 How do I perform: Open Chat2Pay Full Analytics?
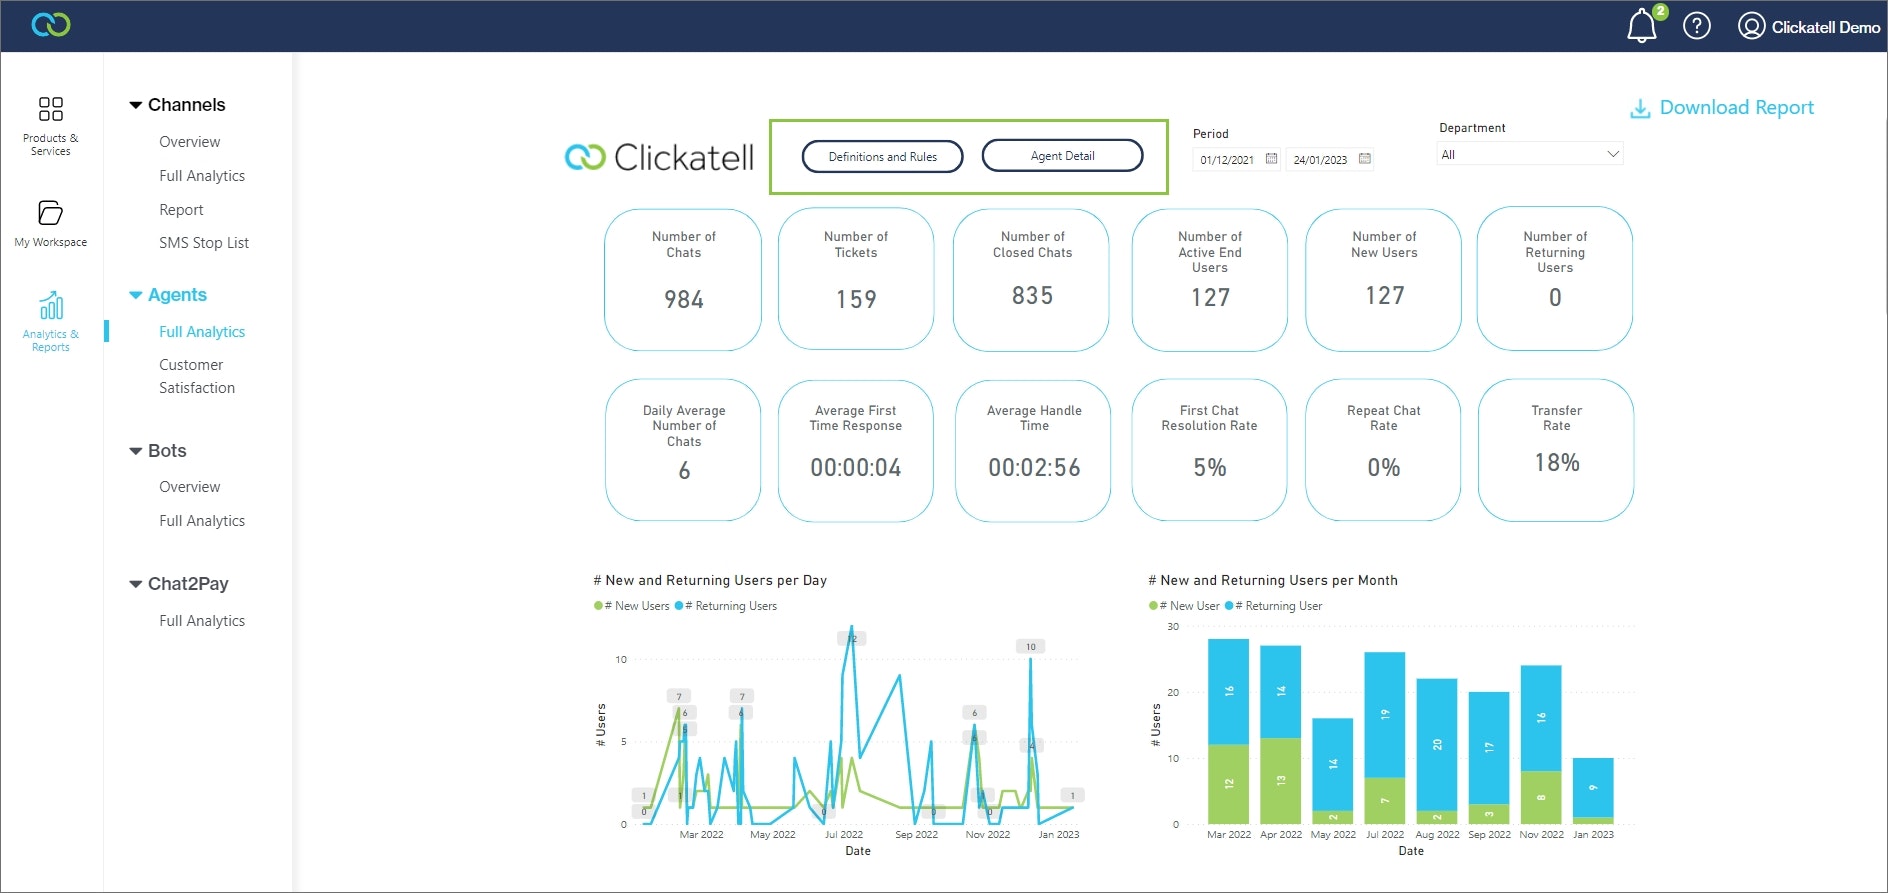202,621
